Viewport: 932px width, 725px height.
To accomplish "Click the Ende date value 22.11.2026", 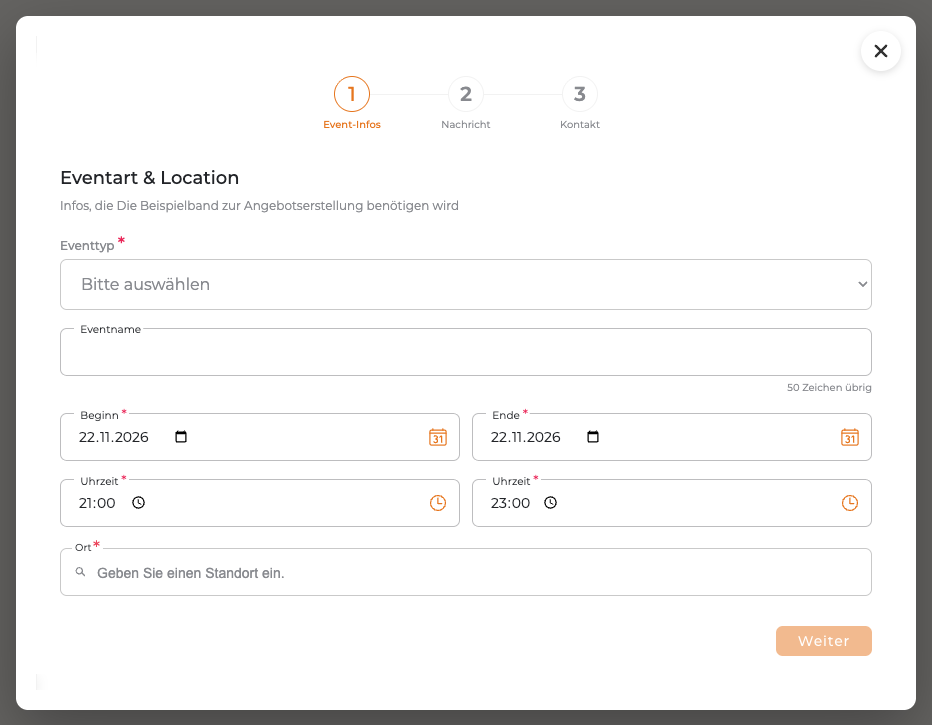I will pyautogui.click(x=525, y=437).
